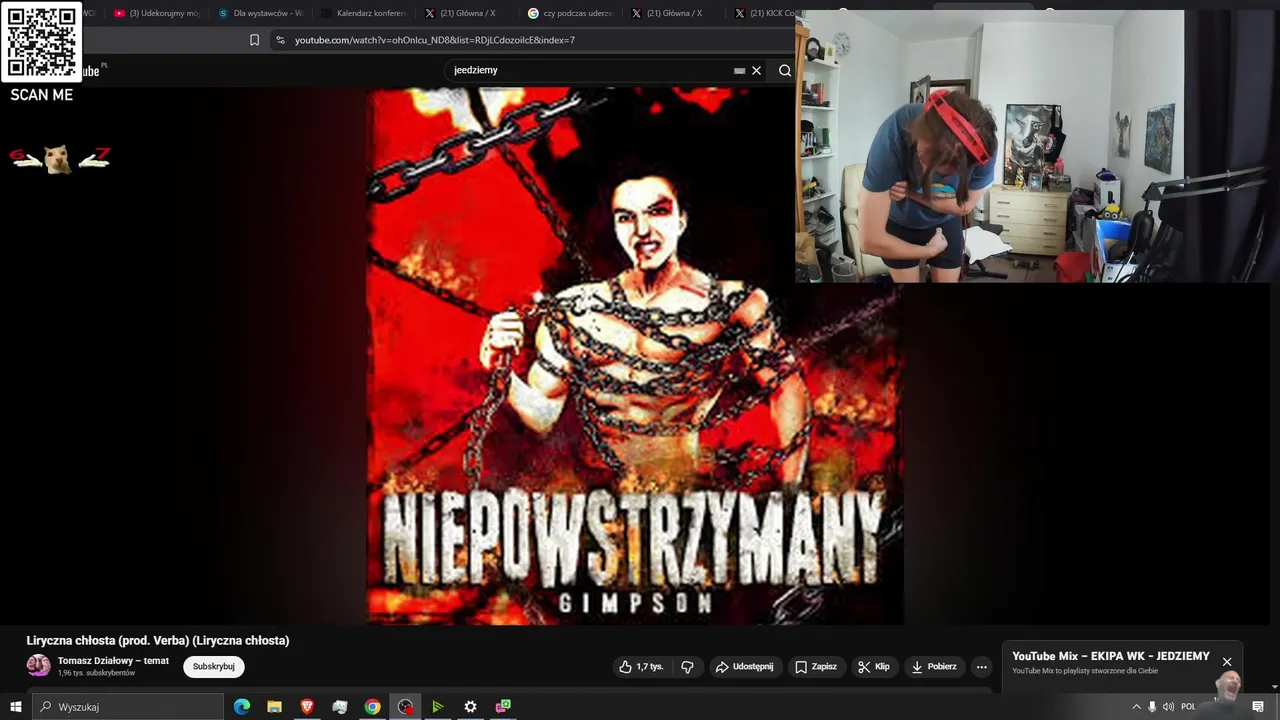Switch to 'Kalendarz konferenc' tab

click(364, 13)
